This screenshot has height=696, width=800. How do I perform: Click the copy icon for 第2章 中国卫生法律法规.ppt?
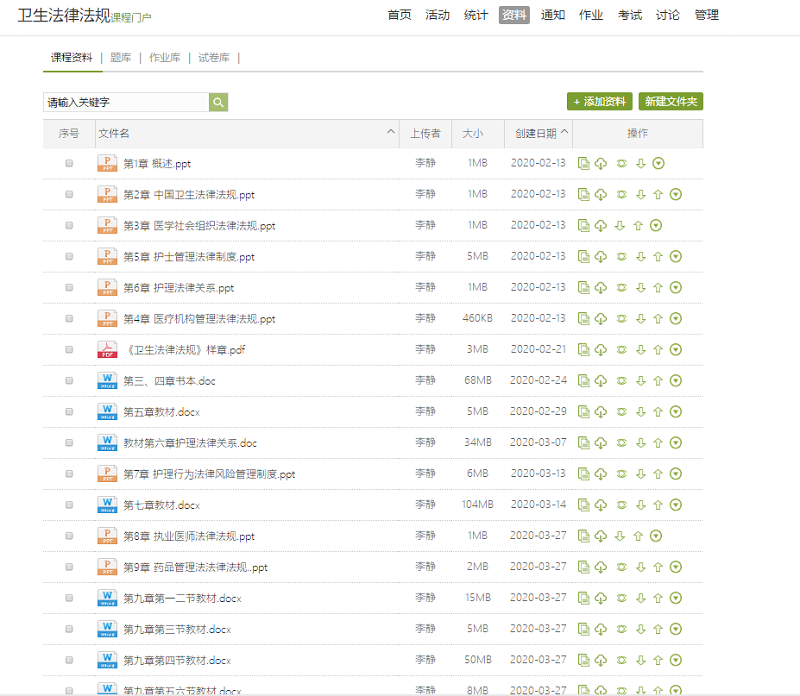coord(584,193)
